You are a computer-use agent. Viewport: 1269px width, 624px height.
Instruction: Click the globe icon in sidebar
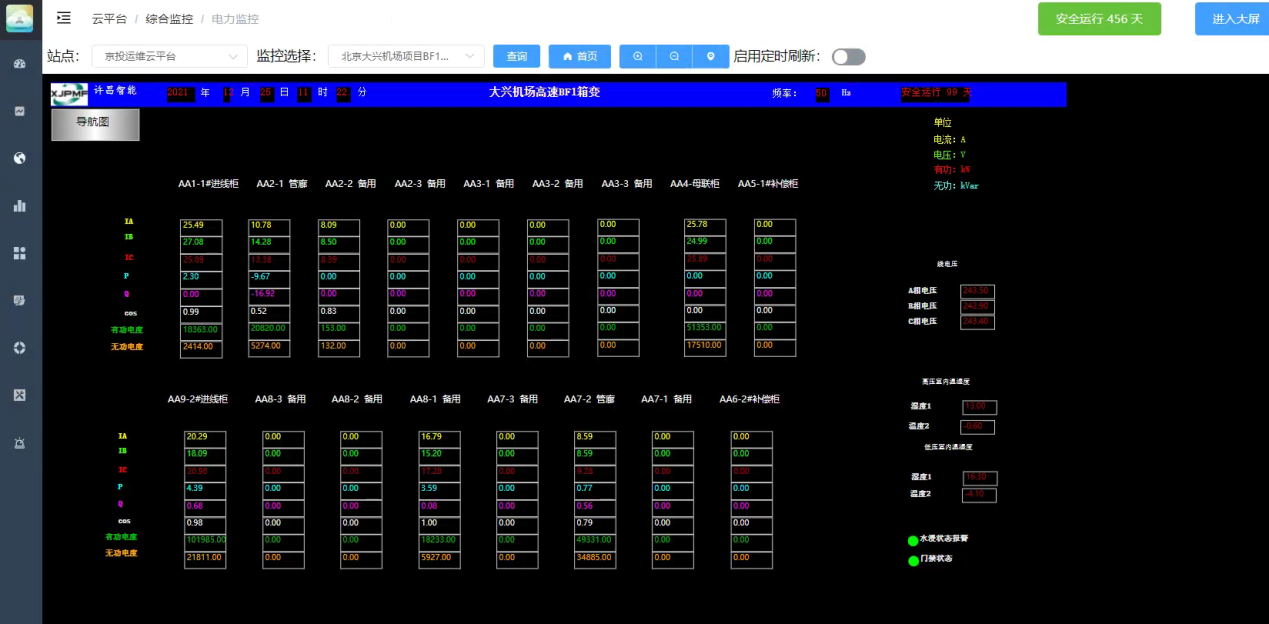click(x=19, y=158)
